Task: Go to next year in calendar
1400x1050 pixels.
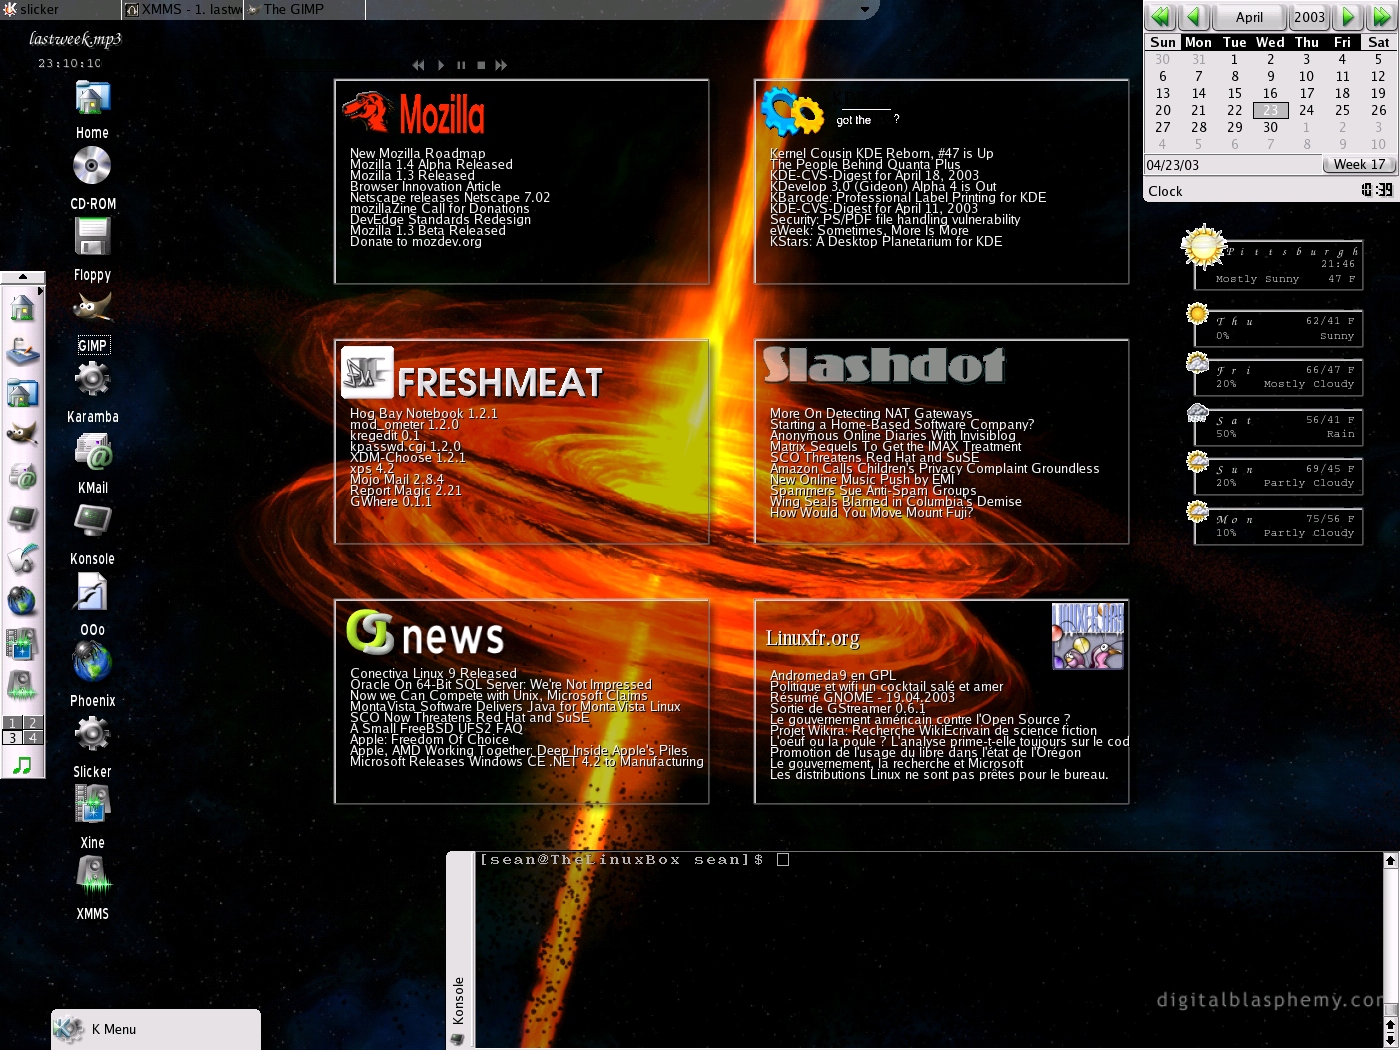Action: click(x=1381, y=17)
